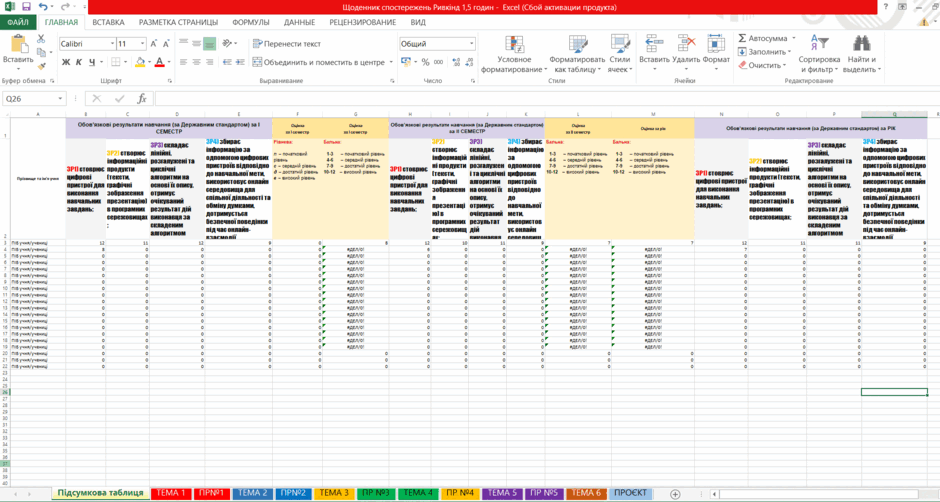940x502 pixels.
Task: Select the yellow fill color bucket
Action: coord(140,62)
